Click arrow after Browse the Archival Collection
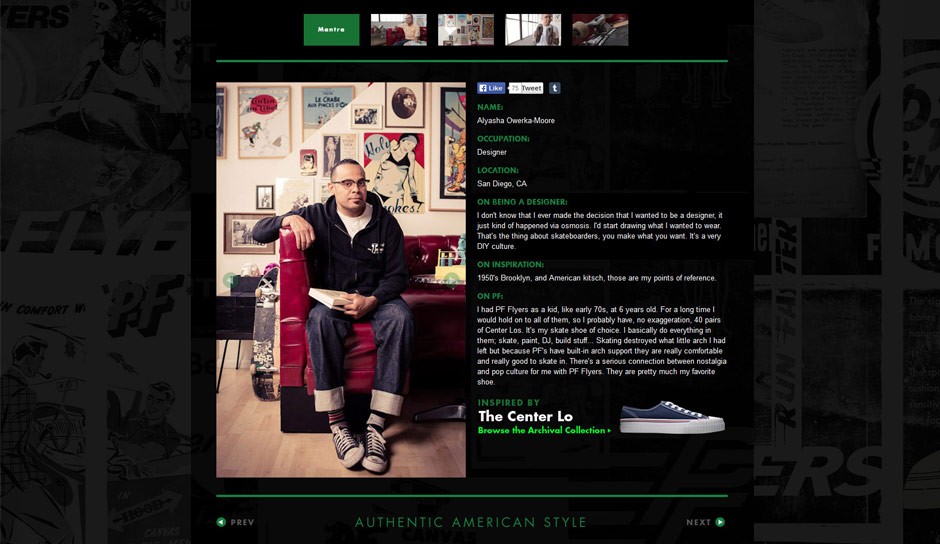This screenshot has width=940, height=544. point(609,431)
